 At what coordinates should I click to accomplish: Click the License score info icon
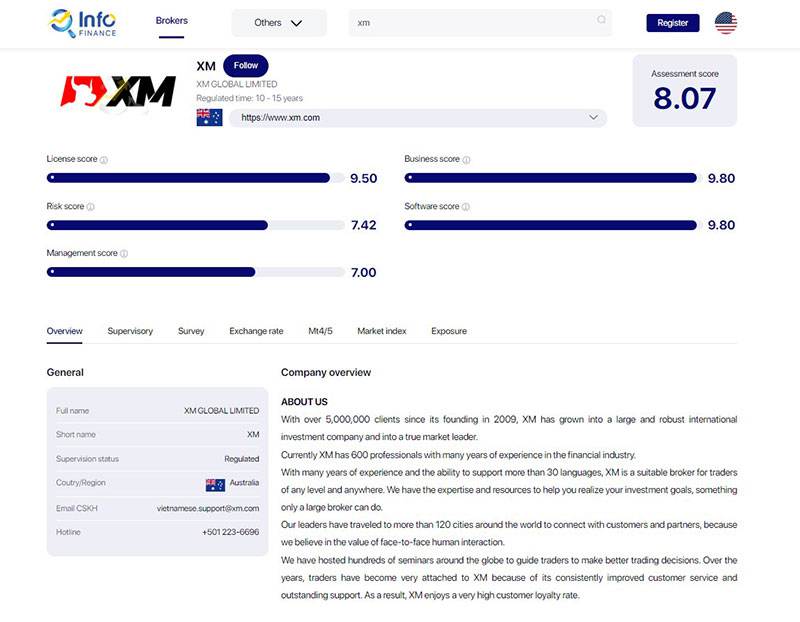point(104,160)
